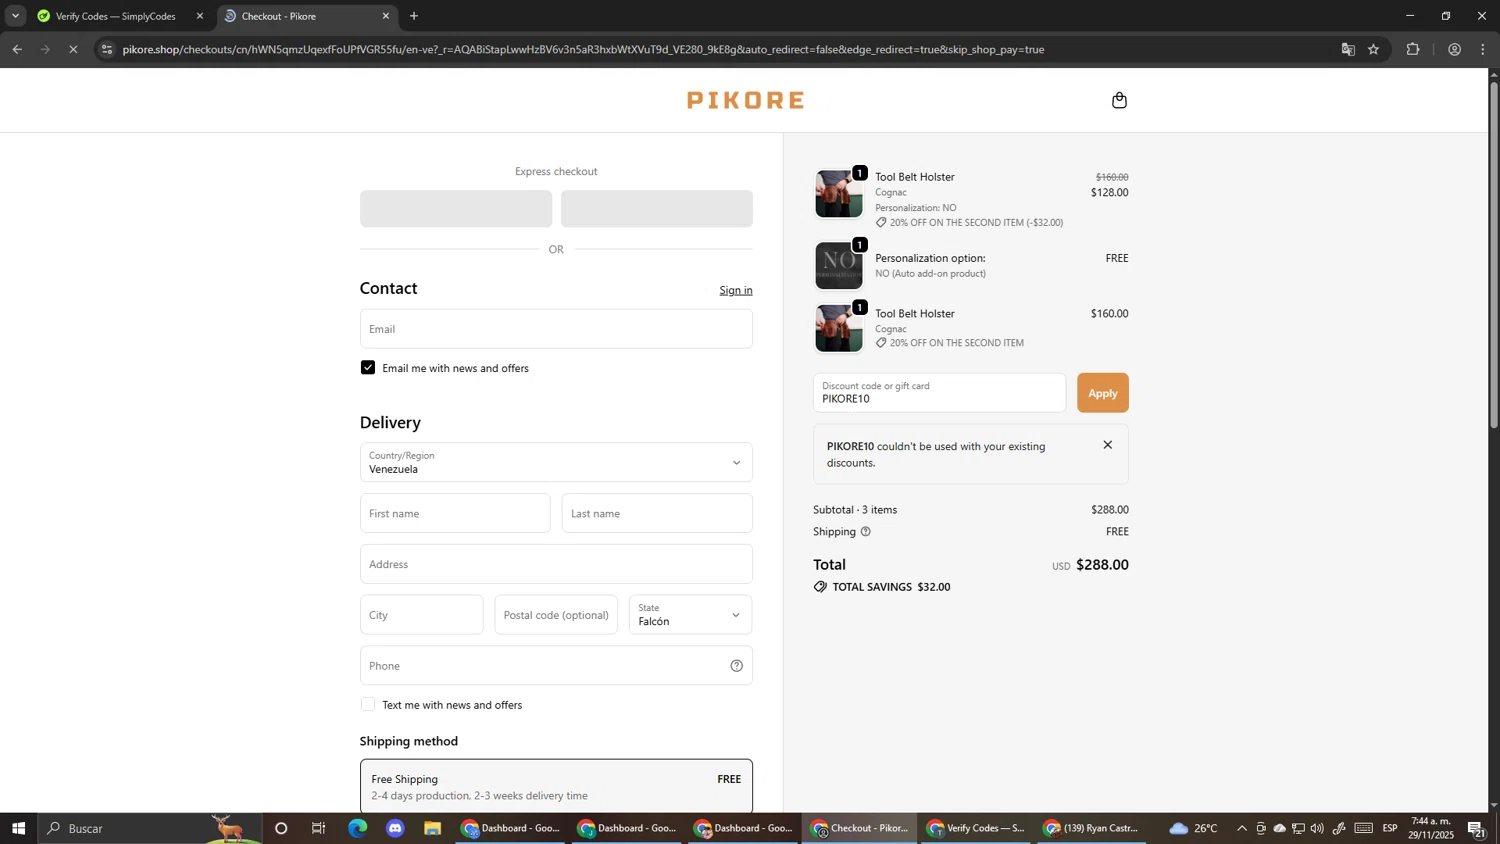Image resolution: width=1500 pixels, height=844 pixels.
Task: Click the Google Translate icon in the address bar
Action: [x=1347, y=49]
